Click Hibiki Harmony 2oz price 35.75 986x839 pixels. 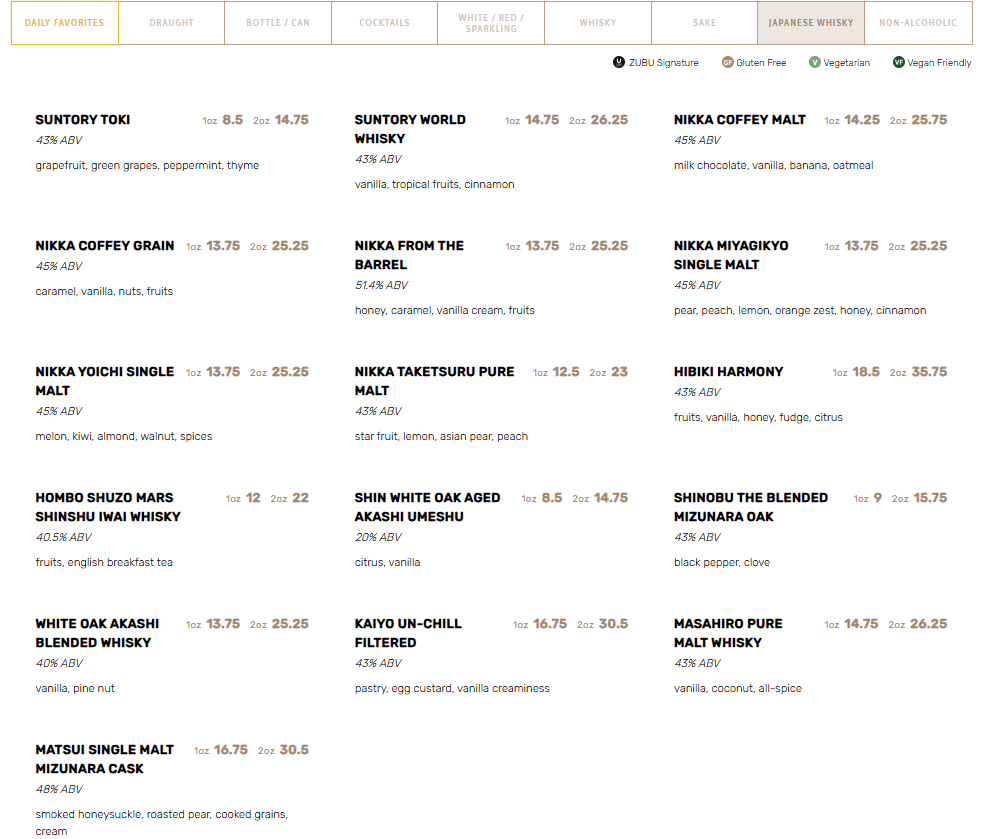[x=929, y=372]
